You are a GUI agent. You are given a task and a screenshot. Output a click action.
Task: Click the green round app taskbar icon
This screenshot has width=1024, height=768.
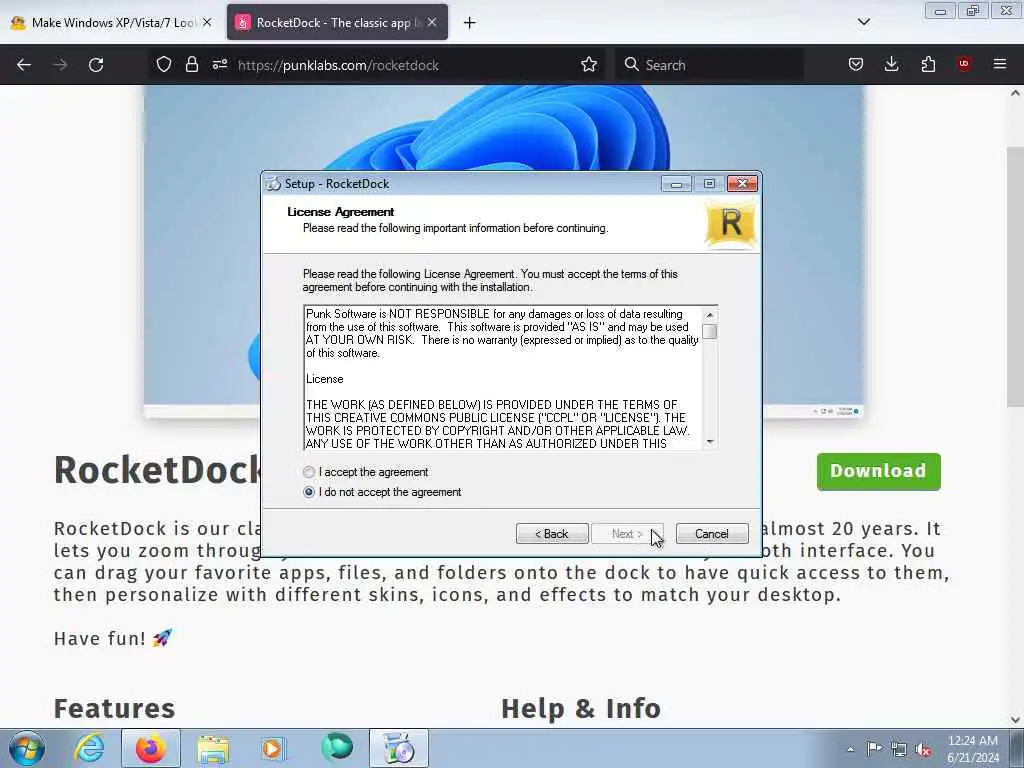click(337, 747)
